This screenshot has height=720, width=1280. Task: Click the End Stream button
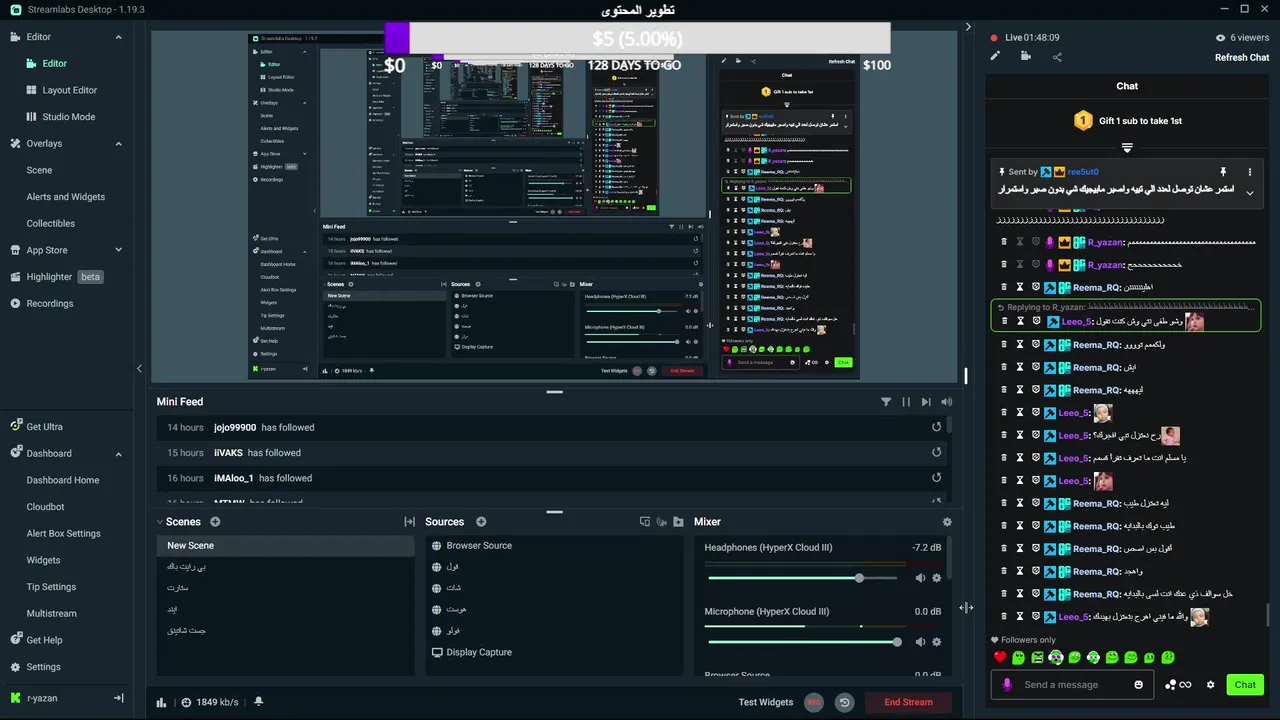coord(908,702)
